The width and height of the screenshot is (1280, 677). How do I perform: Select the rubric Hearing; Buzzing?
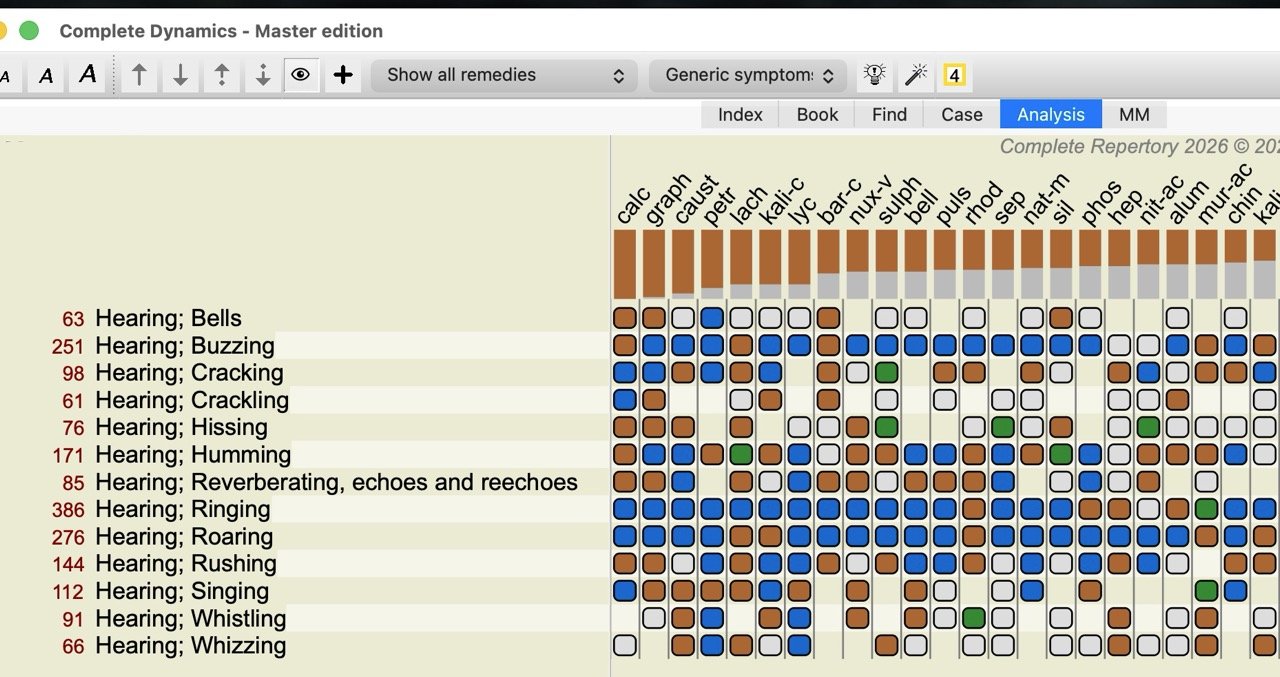click(x=183, y=345)
